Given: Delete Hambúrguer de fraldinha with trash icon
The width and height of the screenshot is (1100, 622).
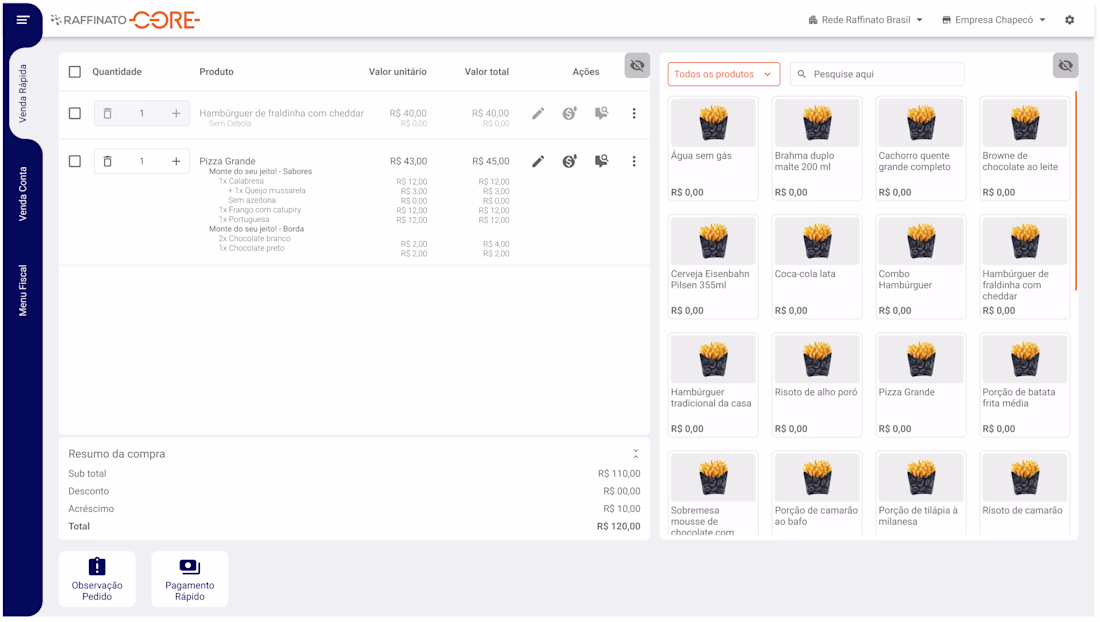Looking at the screenshot, I should [x=107, y=113].
